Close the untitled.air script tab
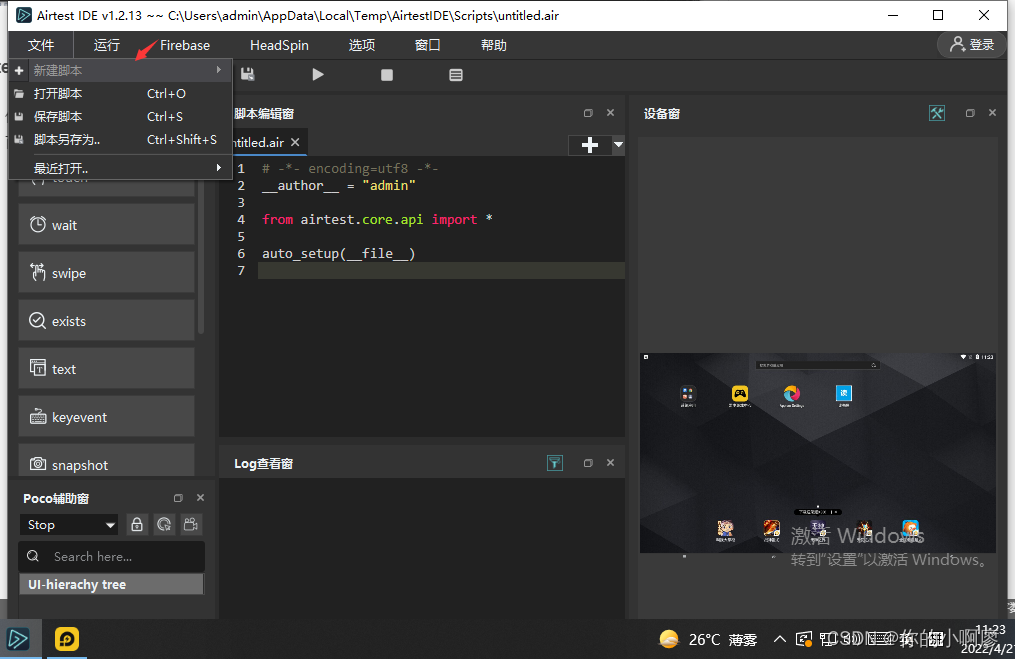 pyautogui.click(x=295, y=142)
